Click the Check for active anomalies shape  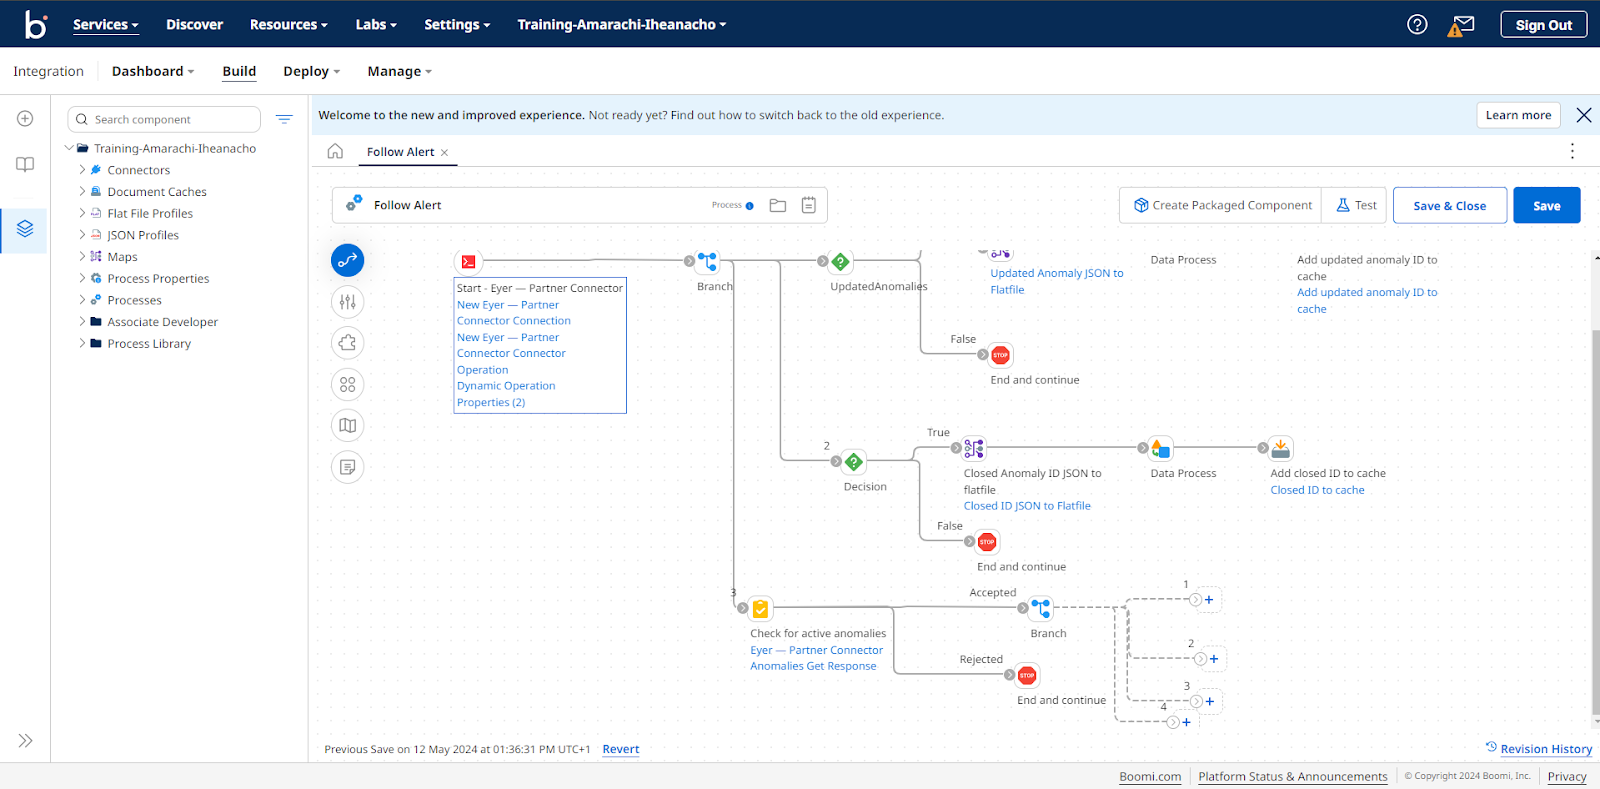click(761, 608)
